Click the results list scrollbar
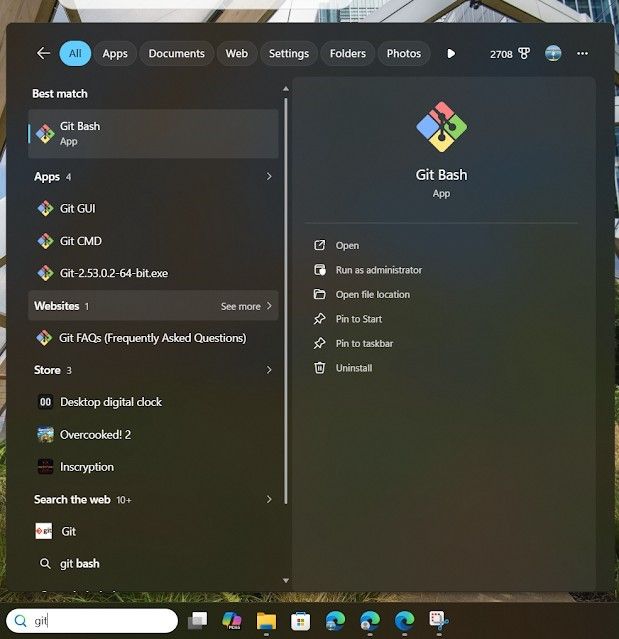Viewport: 619px width, 639px height. 286,300
